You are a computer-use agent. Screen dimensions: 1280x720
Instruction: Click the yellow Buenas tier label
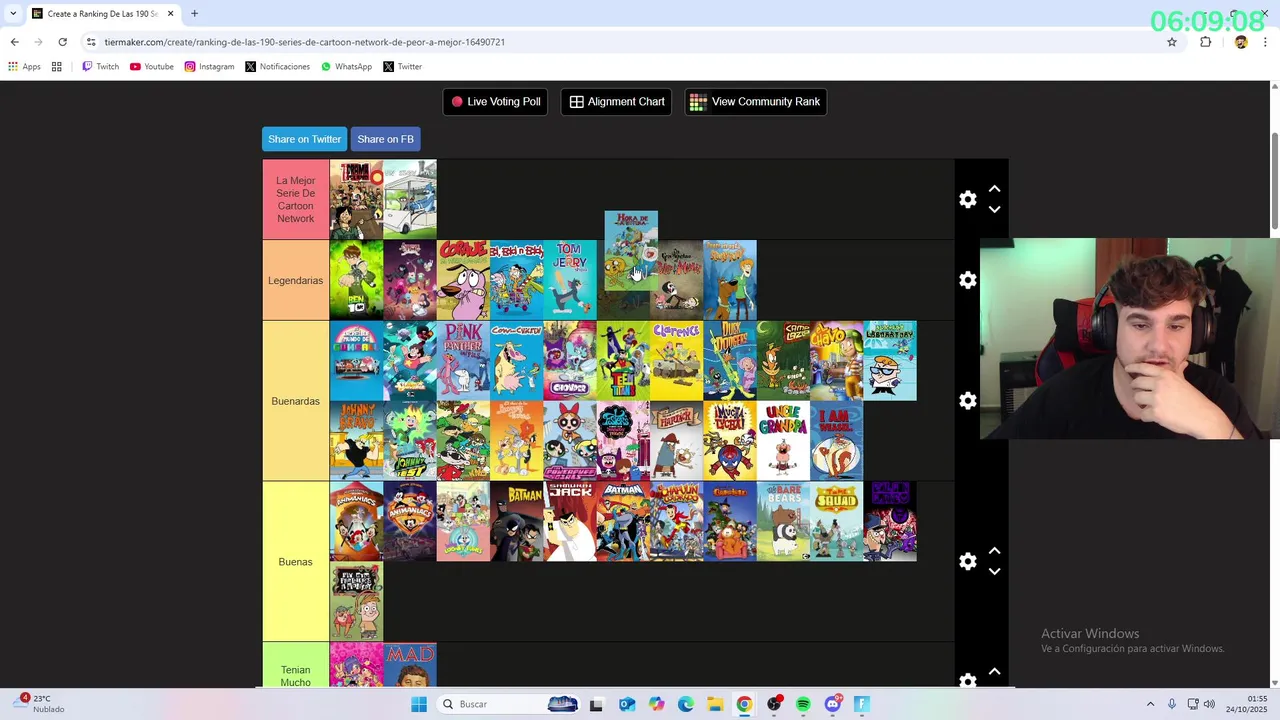click(x=295, y=562)
